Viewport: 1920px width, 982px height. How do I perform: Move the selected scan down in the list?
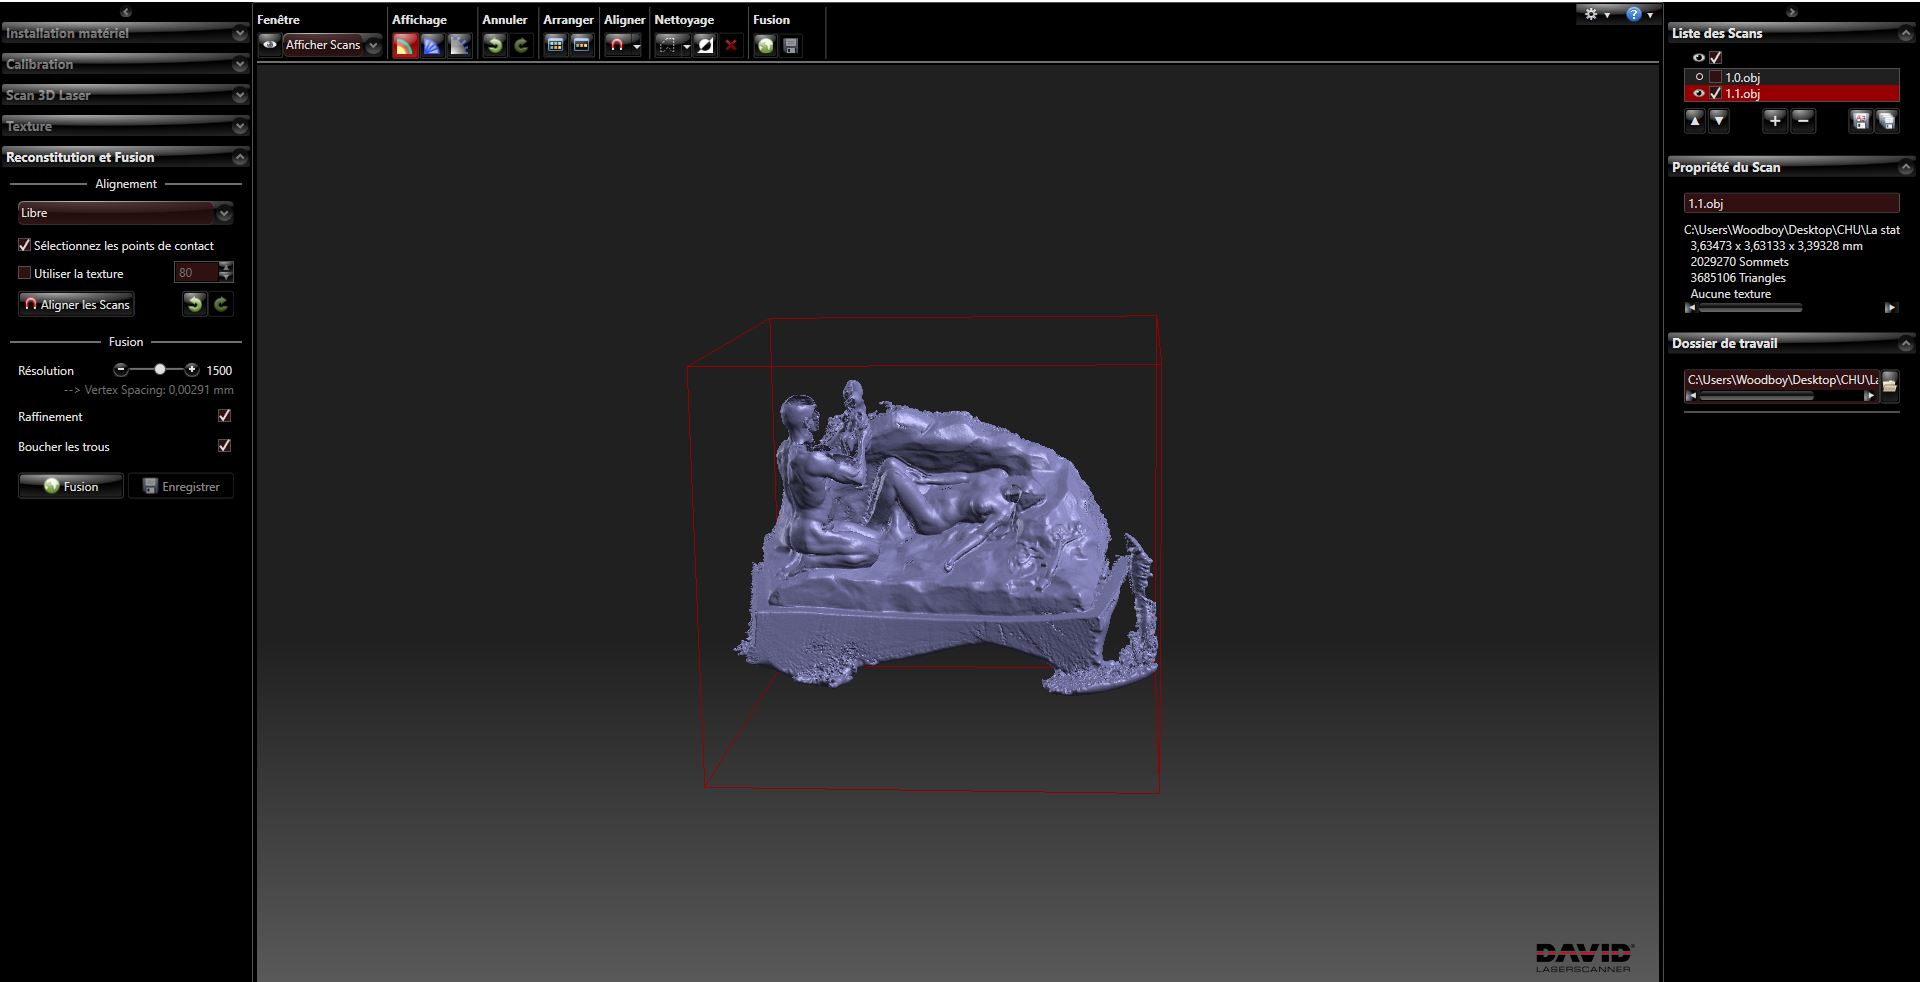(x=1719, y=121)
